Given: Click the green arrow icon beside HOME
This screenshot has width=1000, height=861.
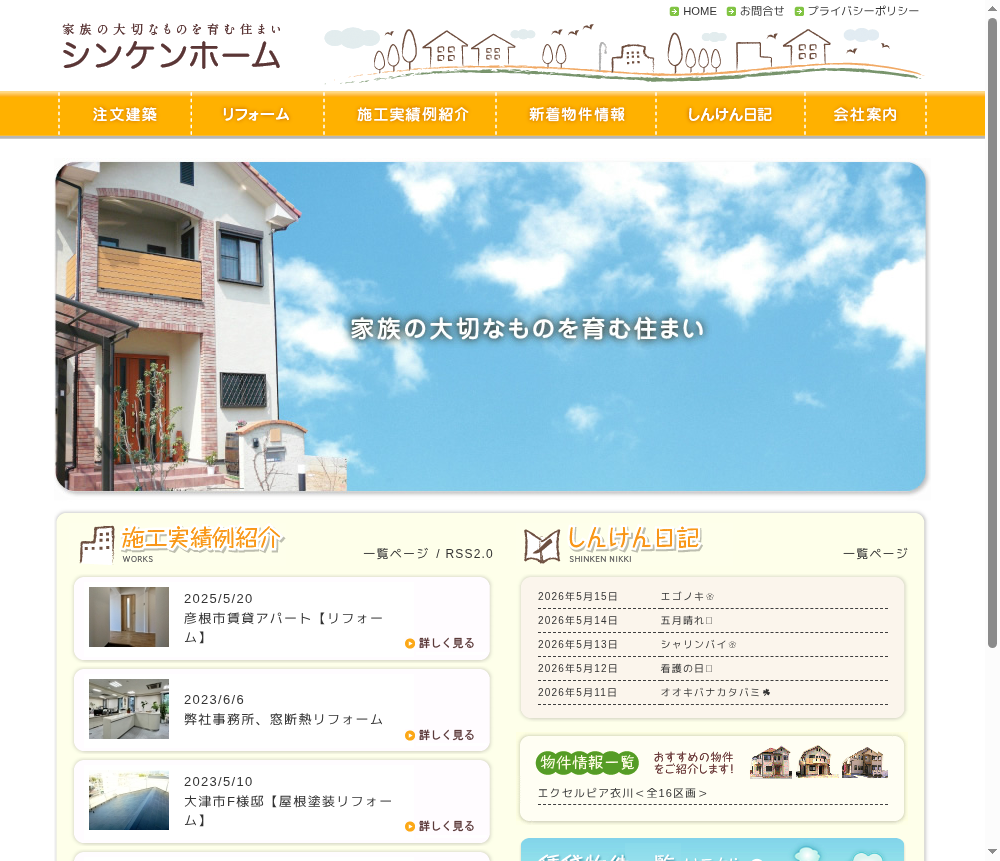Looking at the screenshot, I should tap(674, 11).
